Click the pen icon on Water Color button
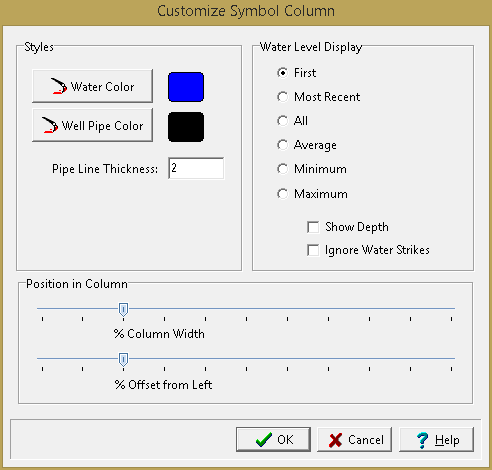This screenshot has height=470, width=492. 59,86
